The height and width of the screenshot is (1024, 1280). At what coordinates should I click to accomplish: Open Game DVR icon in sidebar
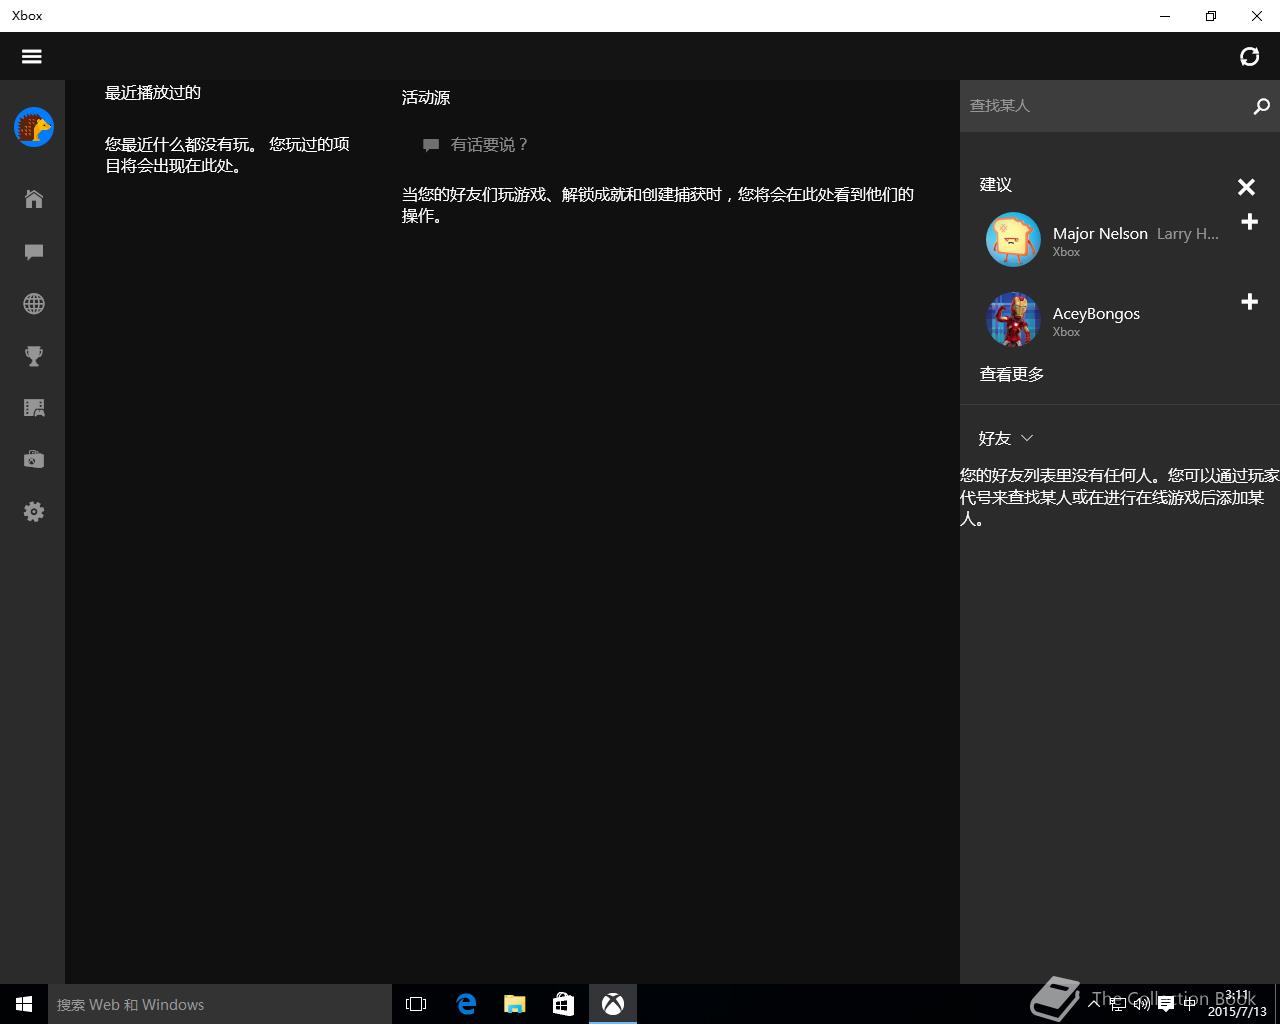[x=34, y=408]
